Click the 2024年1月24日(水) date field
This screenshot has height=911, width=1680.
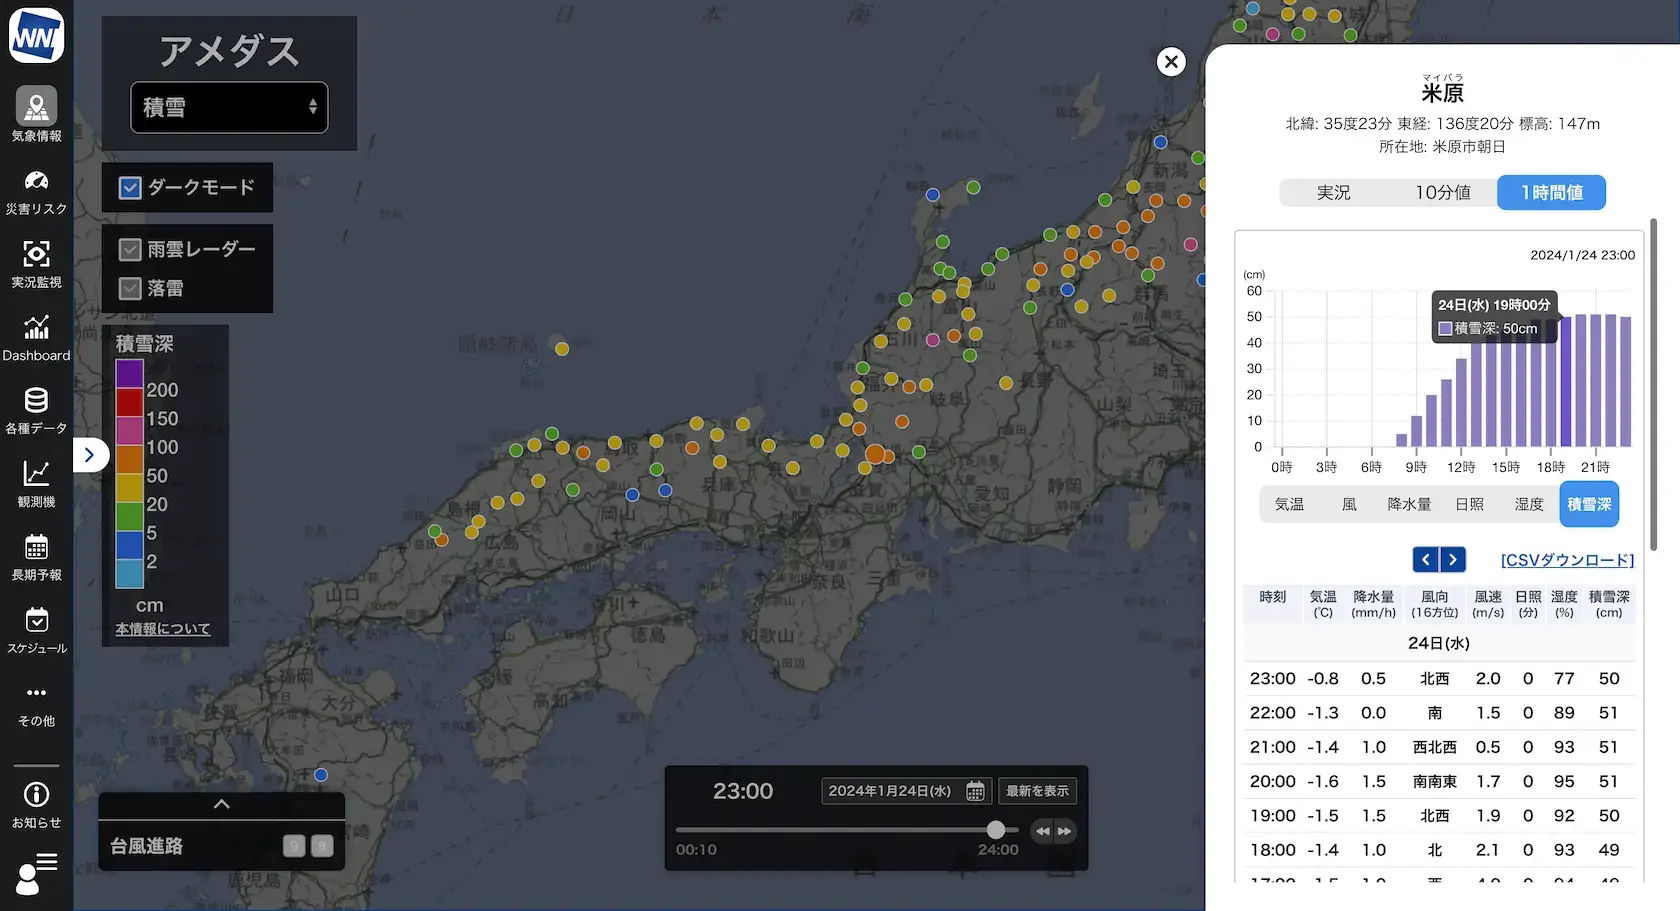[906, 791]
